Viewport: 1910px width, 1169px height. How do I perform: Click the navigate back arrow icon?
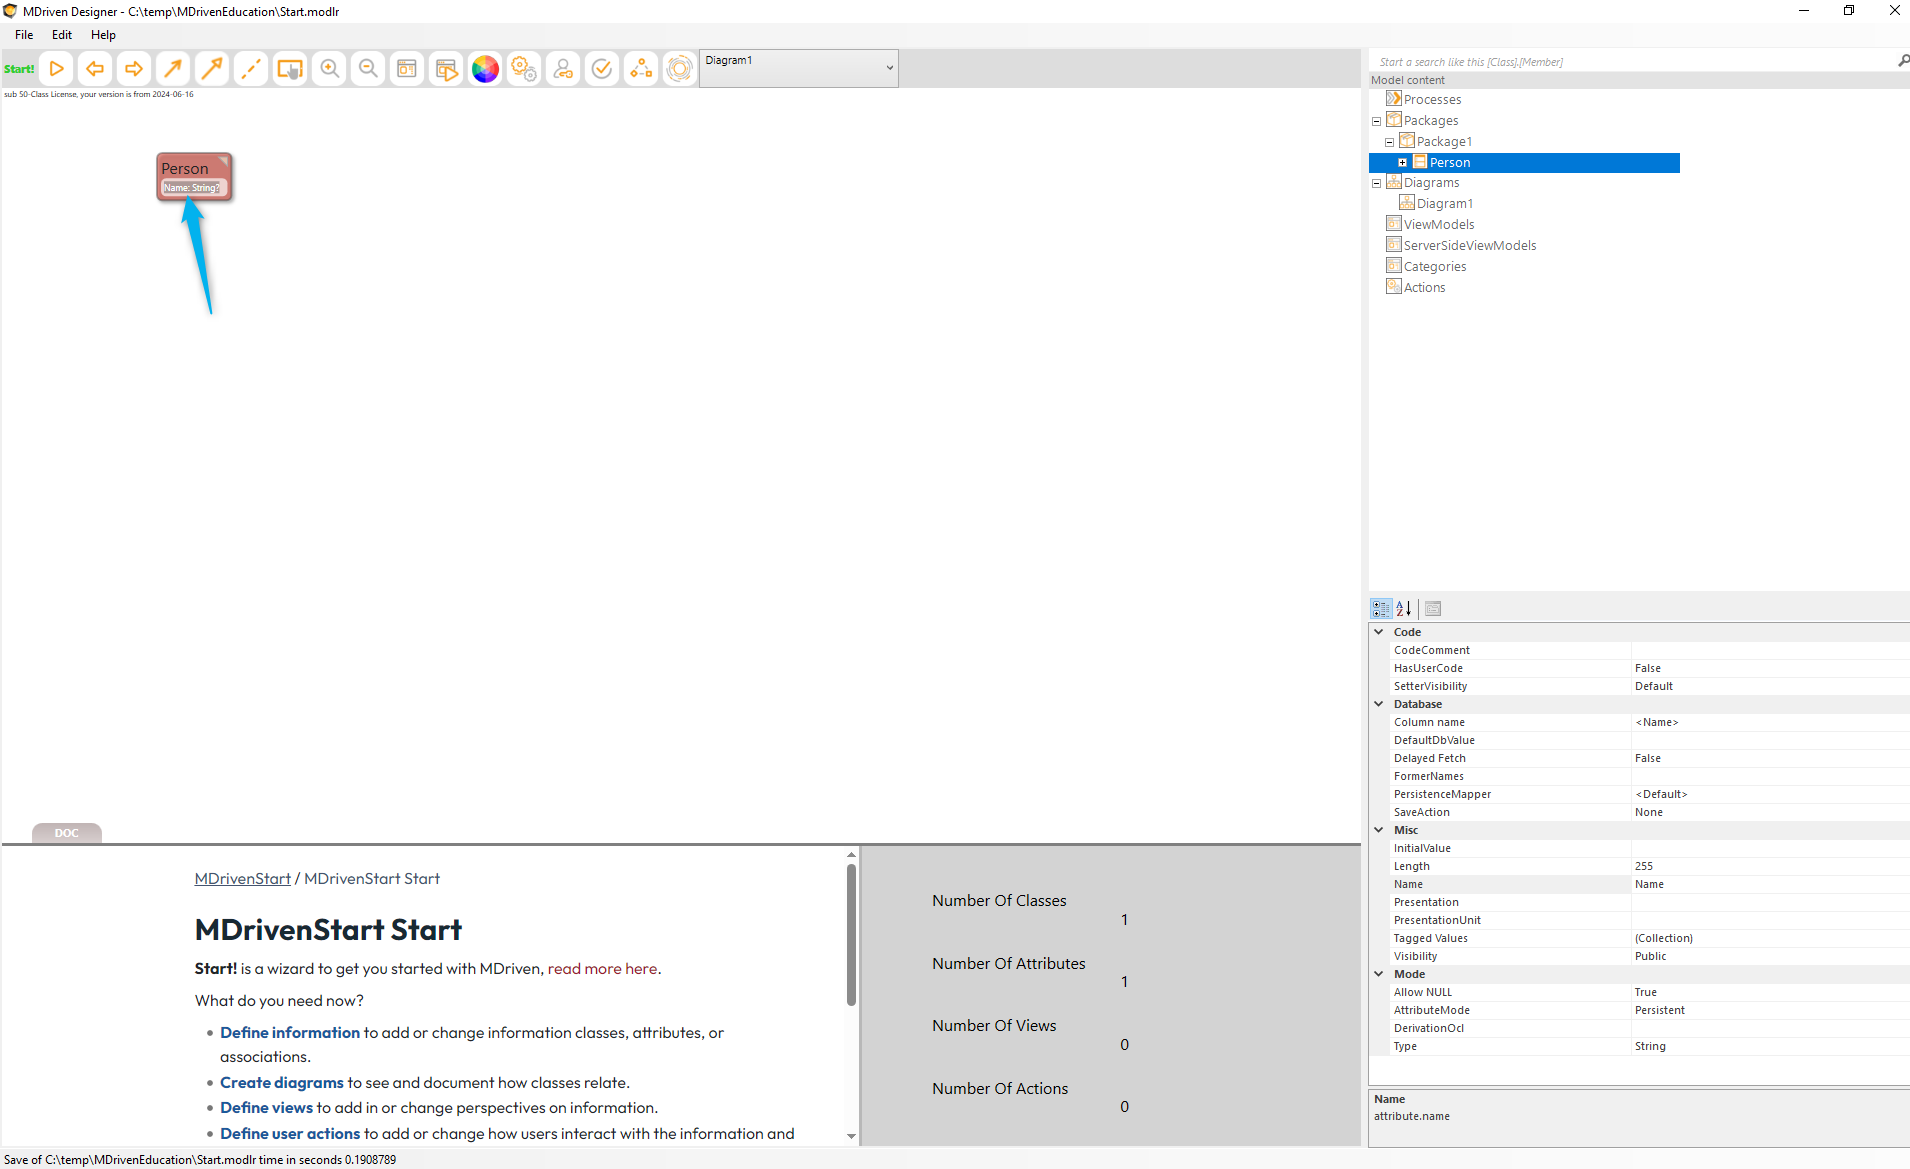(95, 69)
